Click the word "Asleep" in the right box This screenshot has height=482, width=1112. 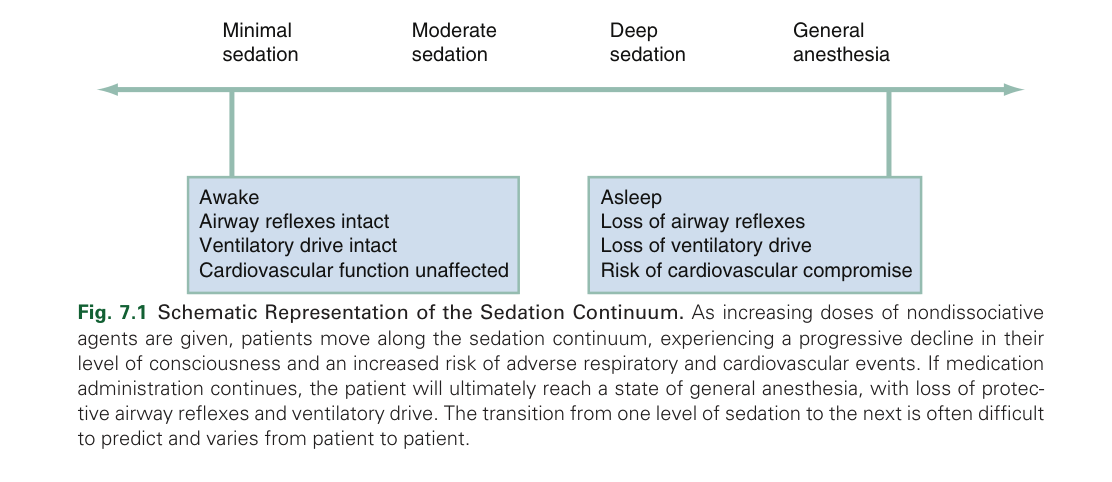tap(631, 197)
